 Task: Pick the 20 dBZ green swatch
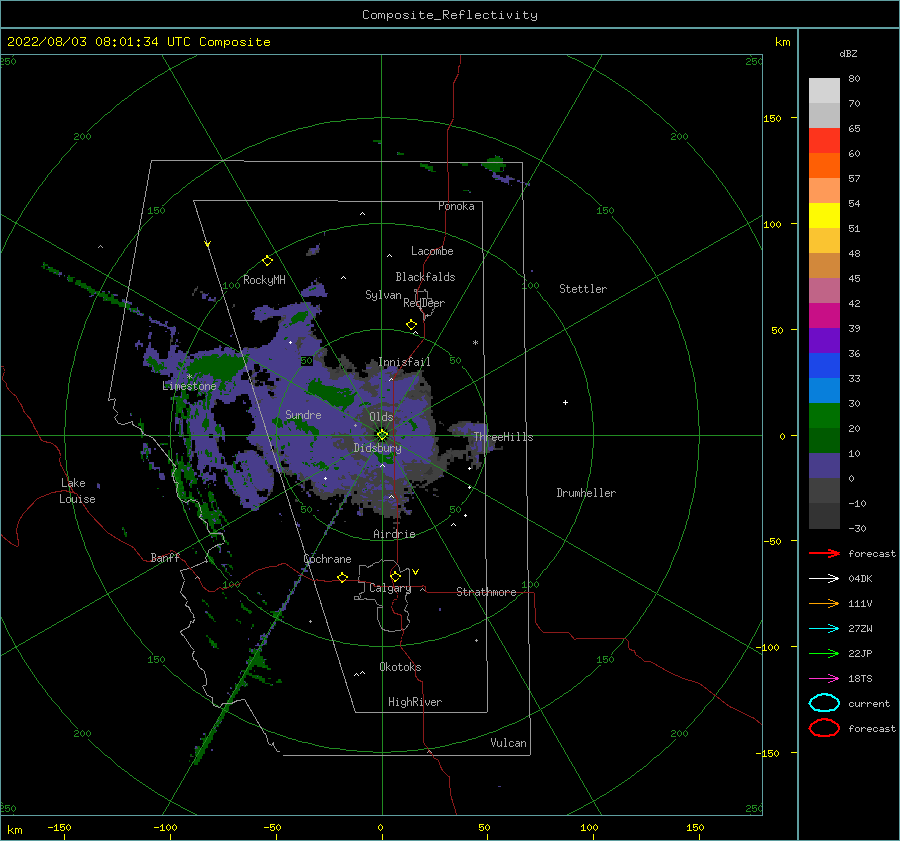(824, 415)
